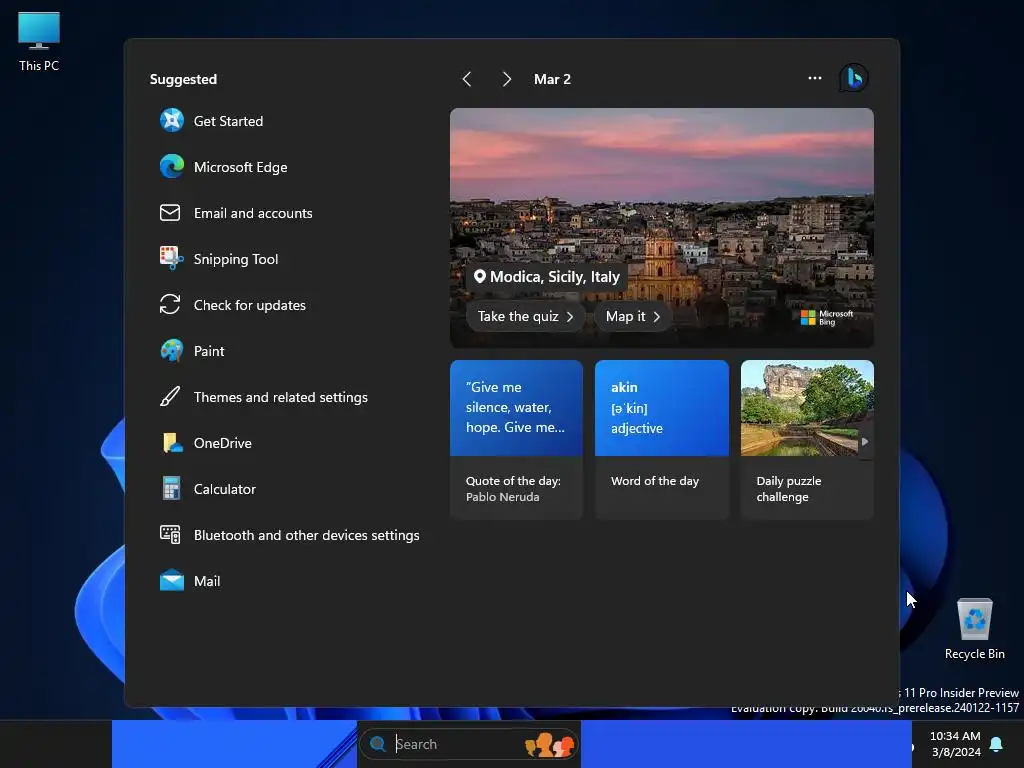Open Bing chat icon in search panel

(854, 78)
